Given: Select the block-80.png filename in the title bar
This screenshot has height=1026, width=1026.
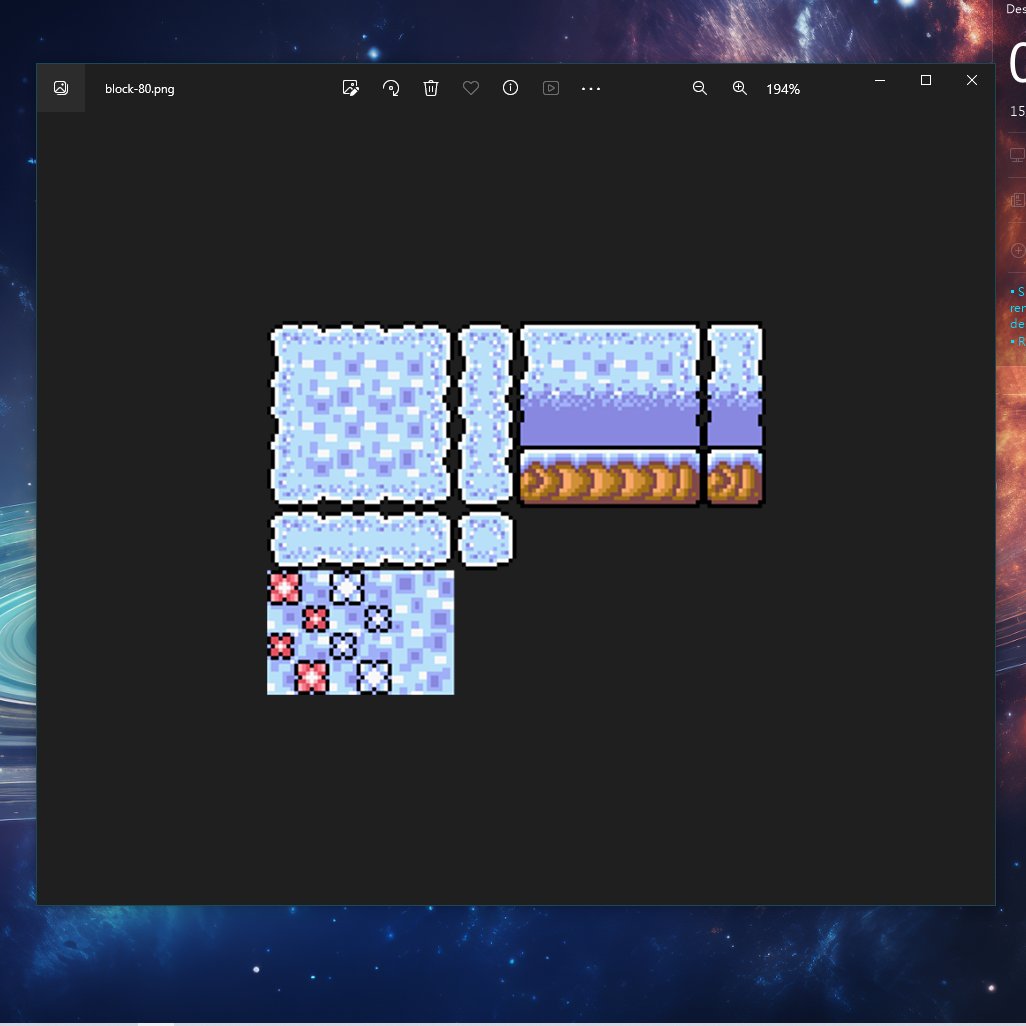Looking at the screenshot, I should pyautogui.click(x=140, y=88).
